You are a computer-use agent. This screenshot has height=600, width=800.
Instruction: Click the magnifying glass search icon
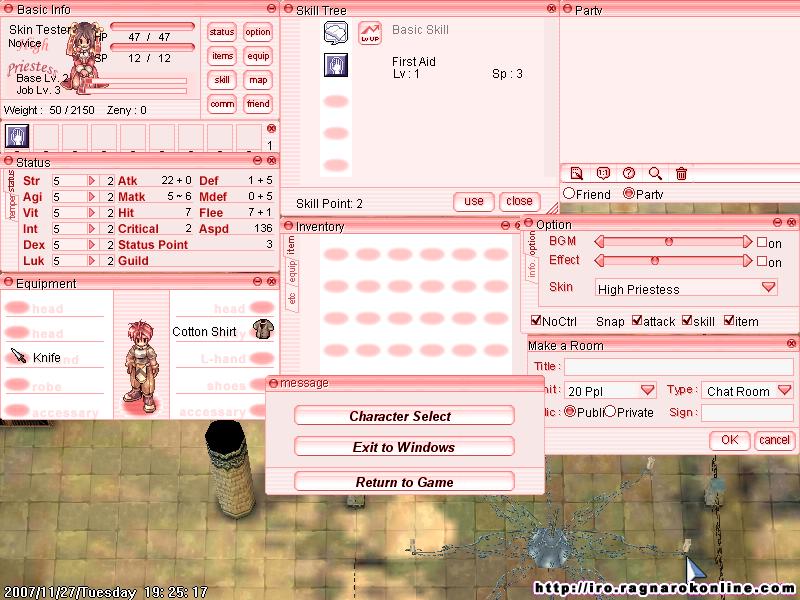point(655,173)
